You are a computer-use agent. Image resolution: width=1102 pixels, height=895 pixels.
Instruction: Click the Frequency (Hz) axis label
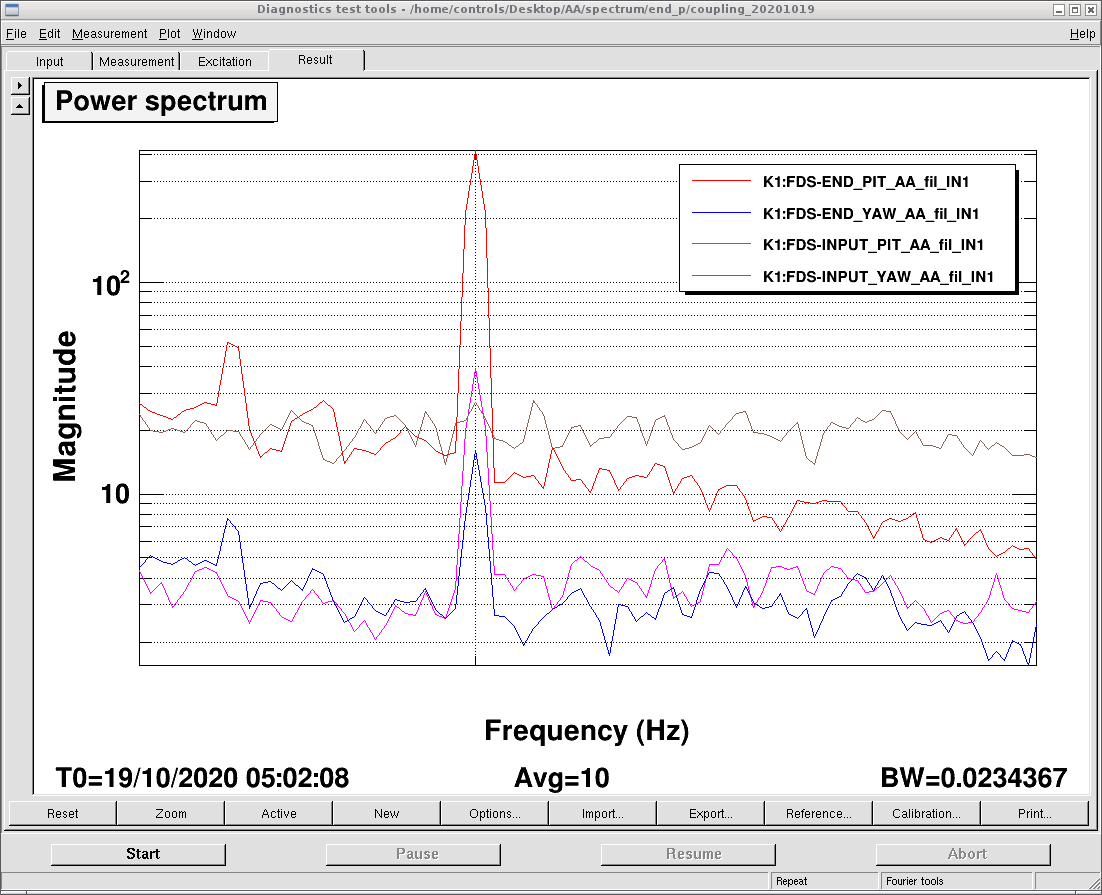pyautogui.click(x=587, y=731)
